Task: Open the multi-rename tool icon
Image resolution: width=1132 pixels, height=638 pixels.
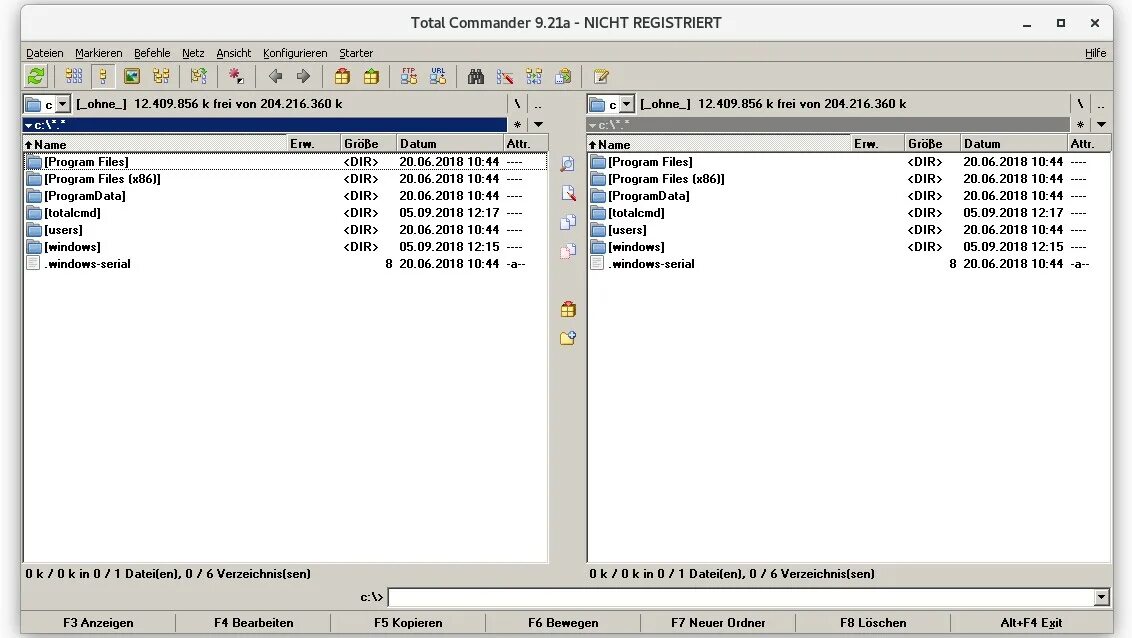Action: [x=505, y=76]
